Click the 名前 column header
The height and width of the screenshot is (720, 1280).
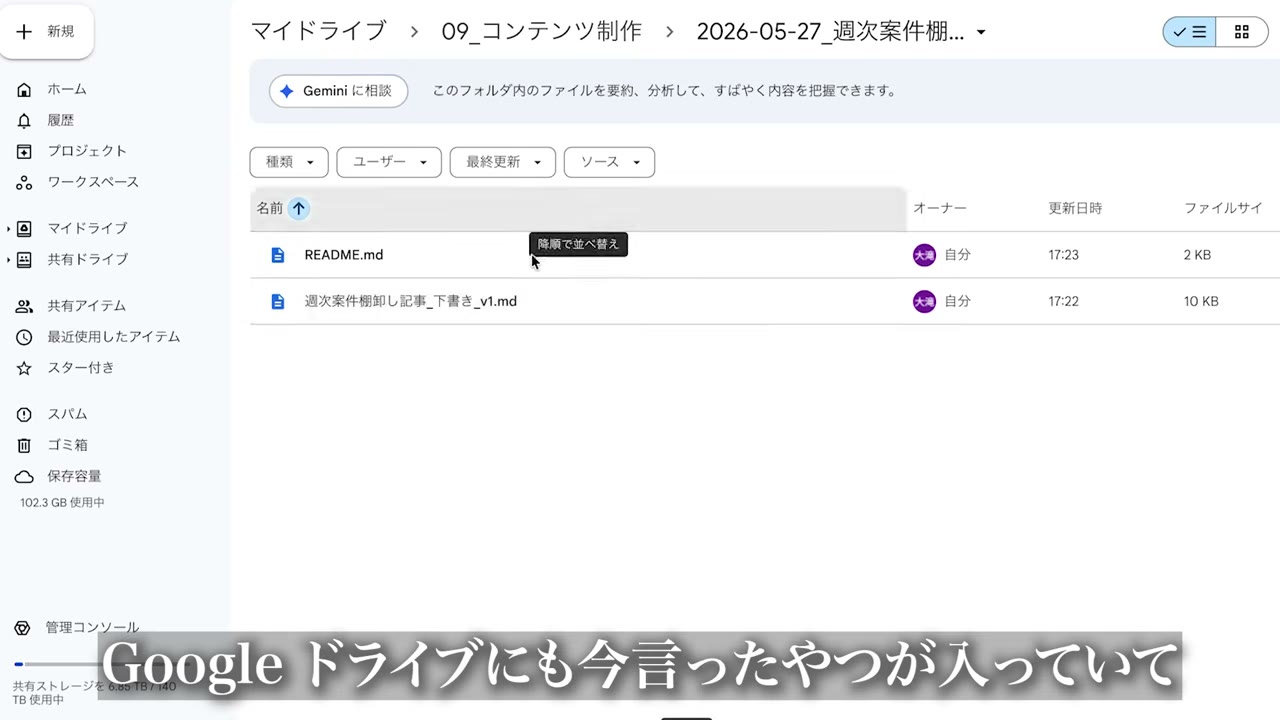pos(270,208)
